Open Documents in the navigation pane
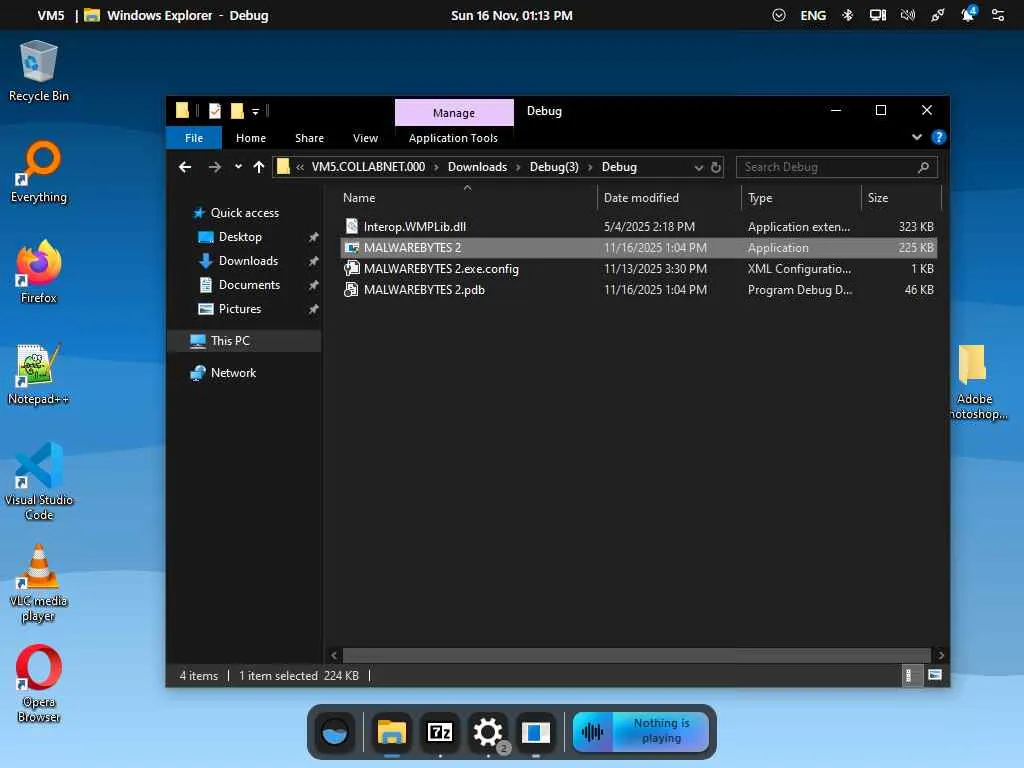The width and height of the screenshot is (1024, 768). (x=249, y=285)
